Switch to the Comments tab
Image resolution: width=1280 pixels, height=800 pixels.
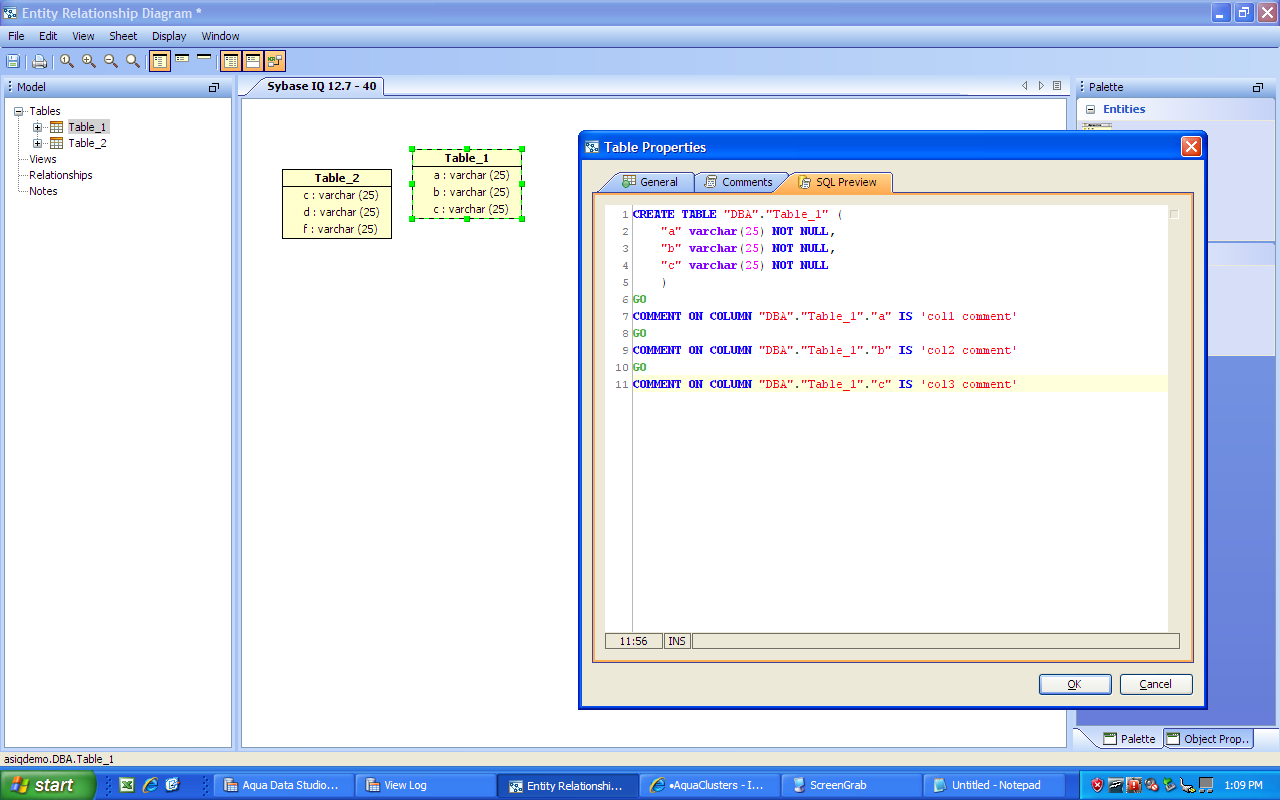coord(738,182)
